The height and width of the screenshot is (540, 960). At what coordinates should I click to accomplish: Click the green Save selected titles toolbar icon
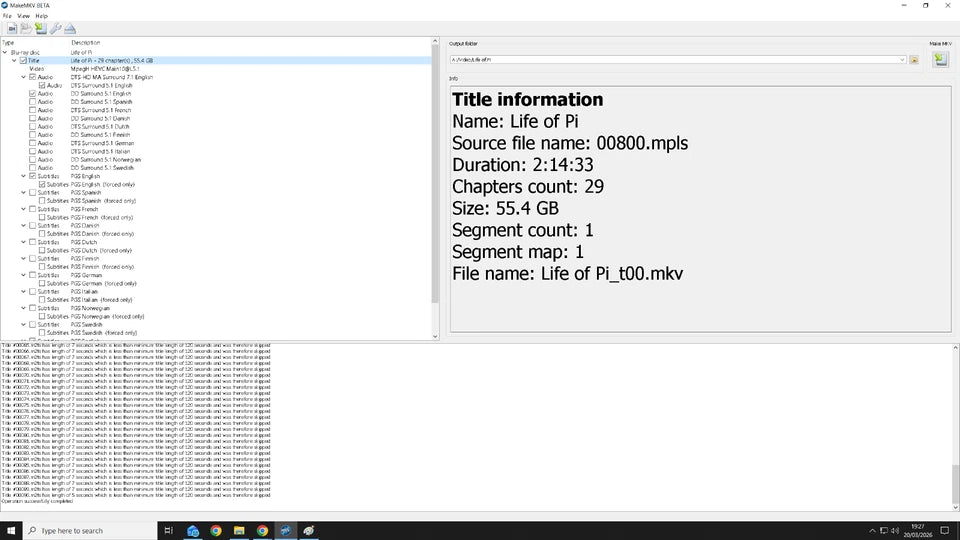point(40,29)
